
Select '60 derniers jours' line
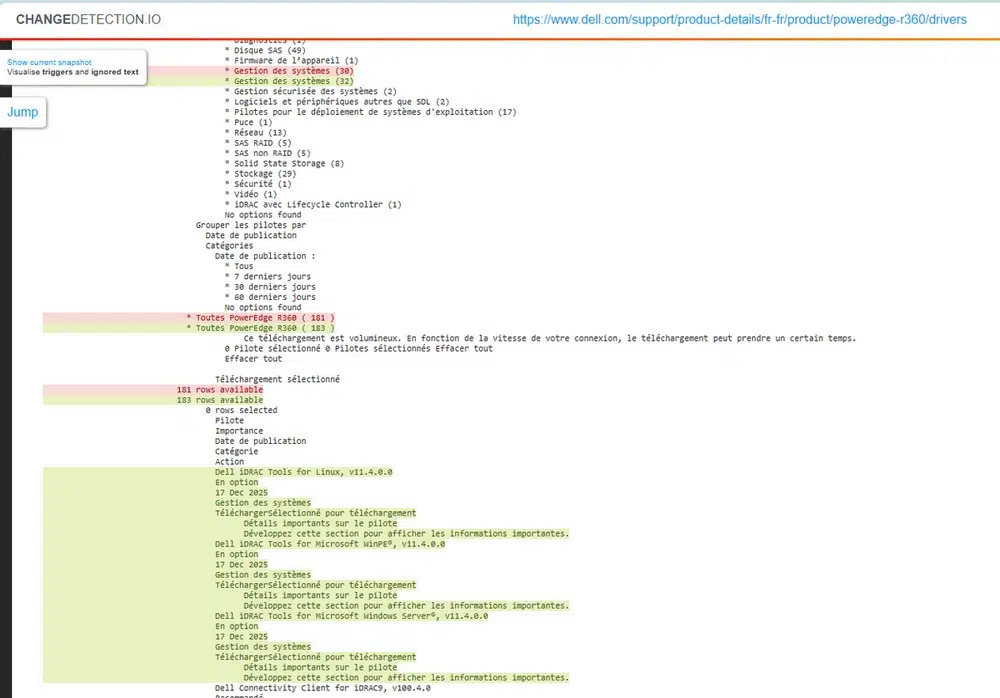tap(270, 297)
